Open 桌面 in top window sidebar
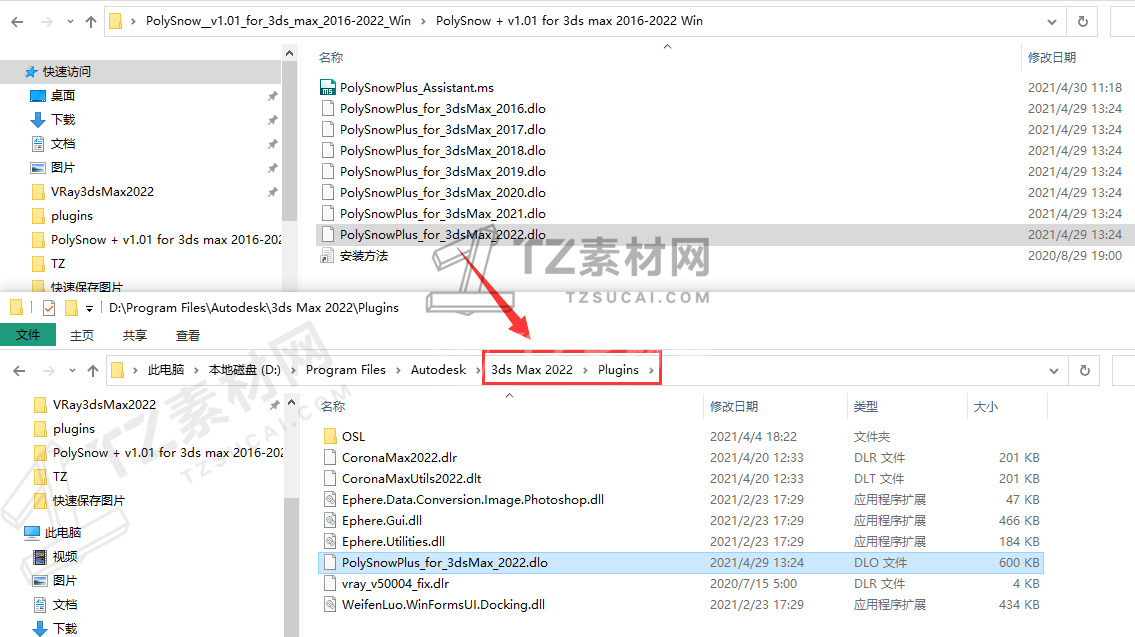Screen dimensions: 1135x637 coord(63,96)
